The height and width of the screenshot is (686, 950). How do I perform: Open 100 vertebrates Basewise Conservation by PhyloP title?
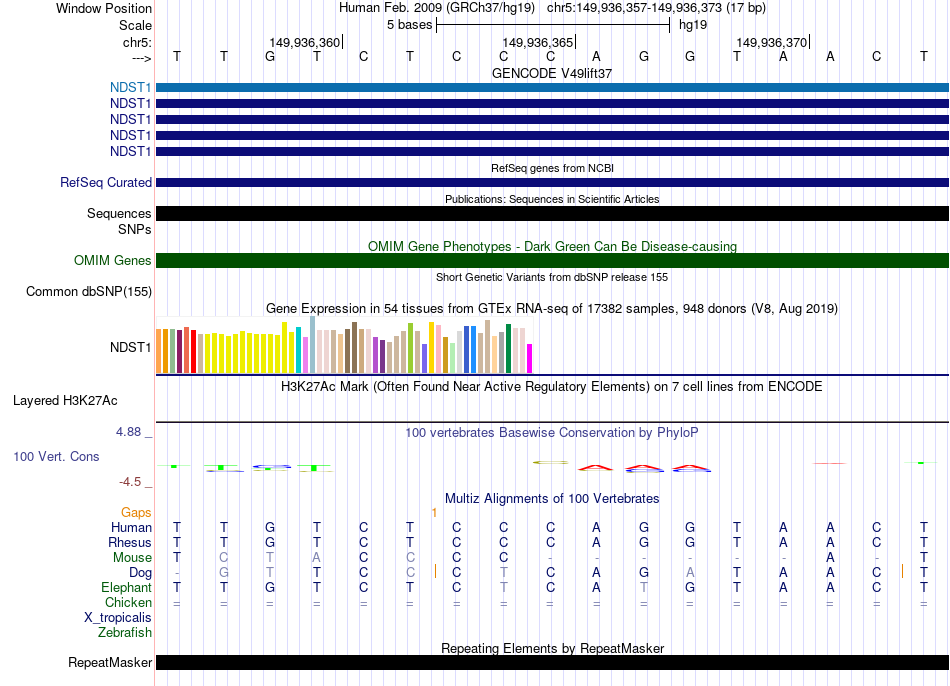coord(552,433)
